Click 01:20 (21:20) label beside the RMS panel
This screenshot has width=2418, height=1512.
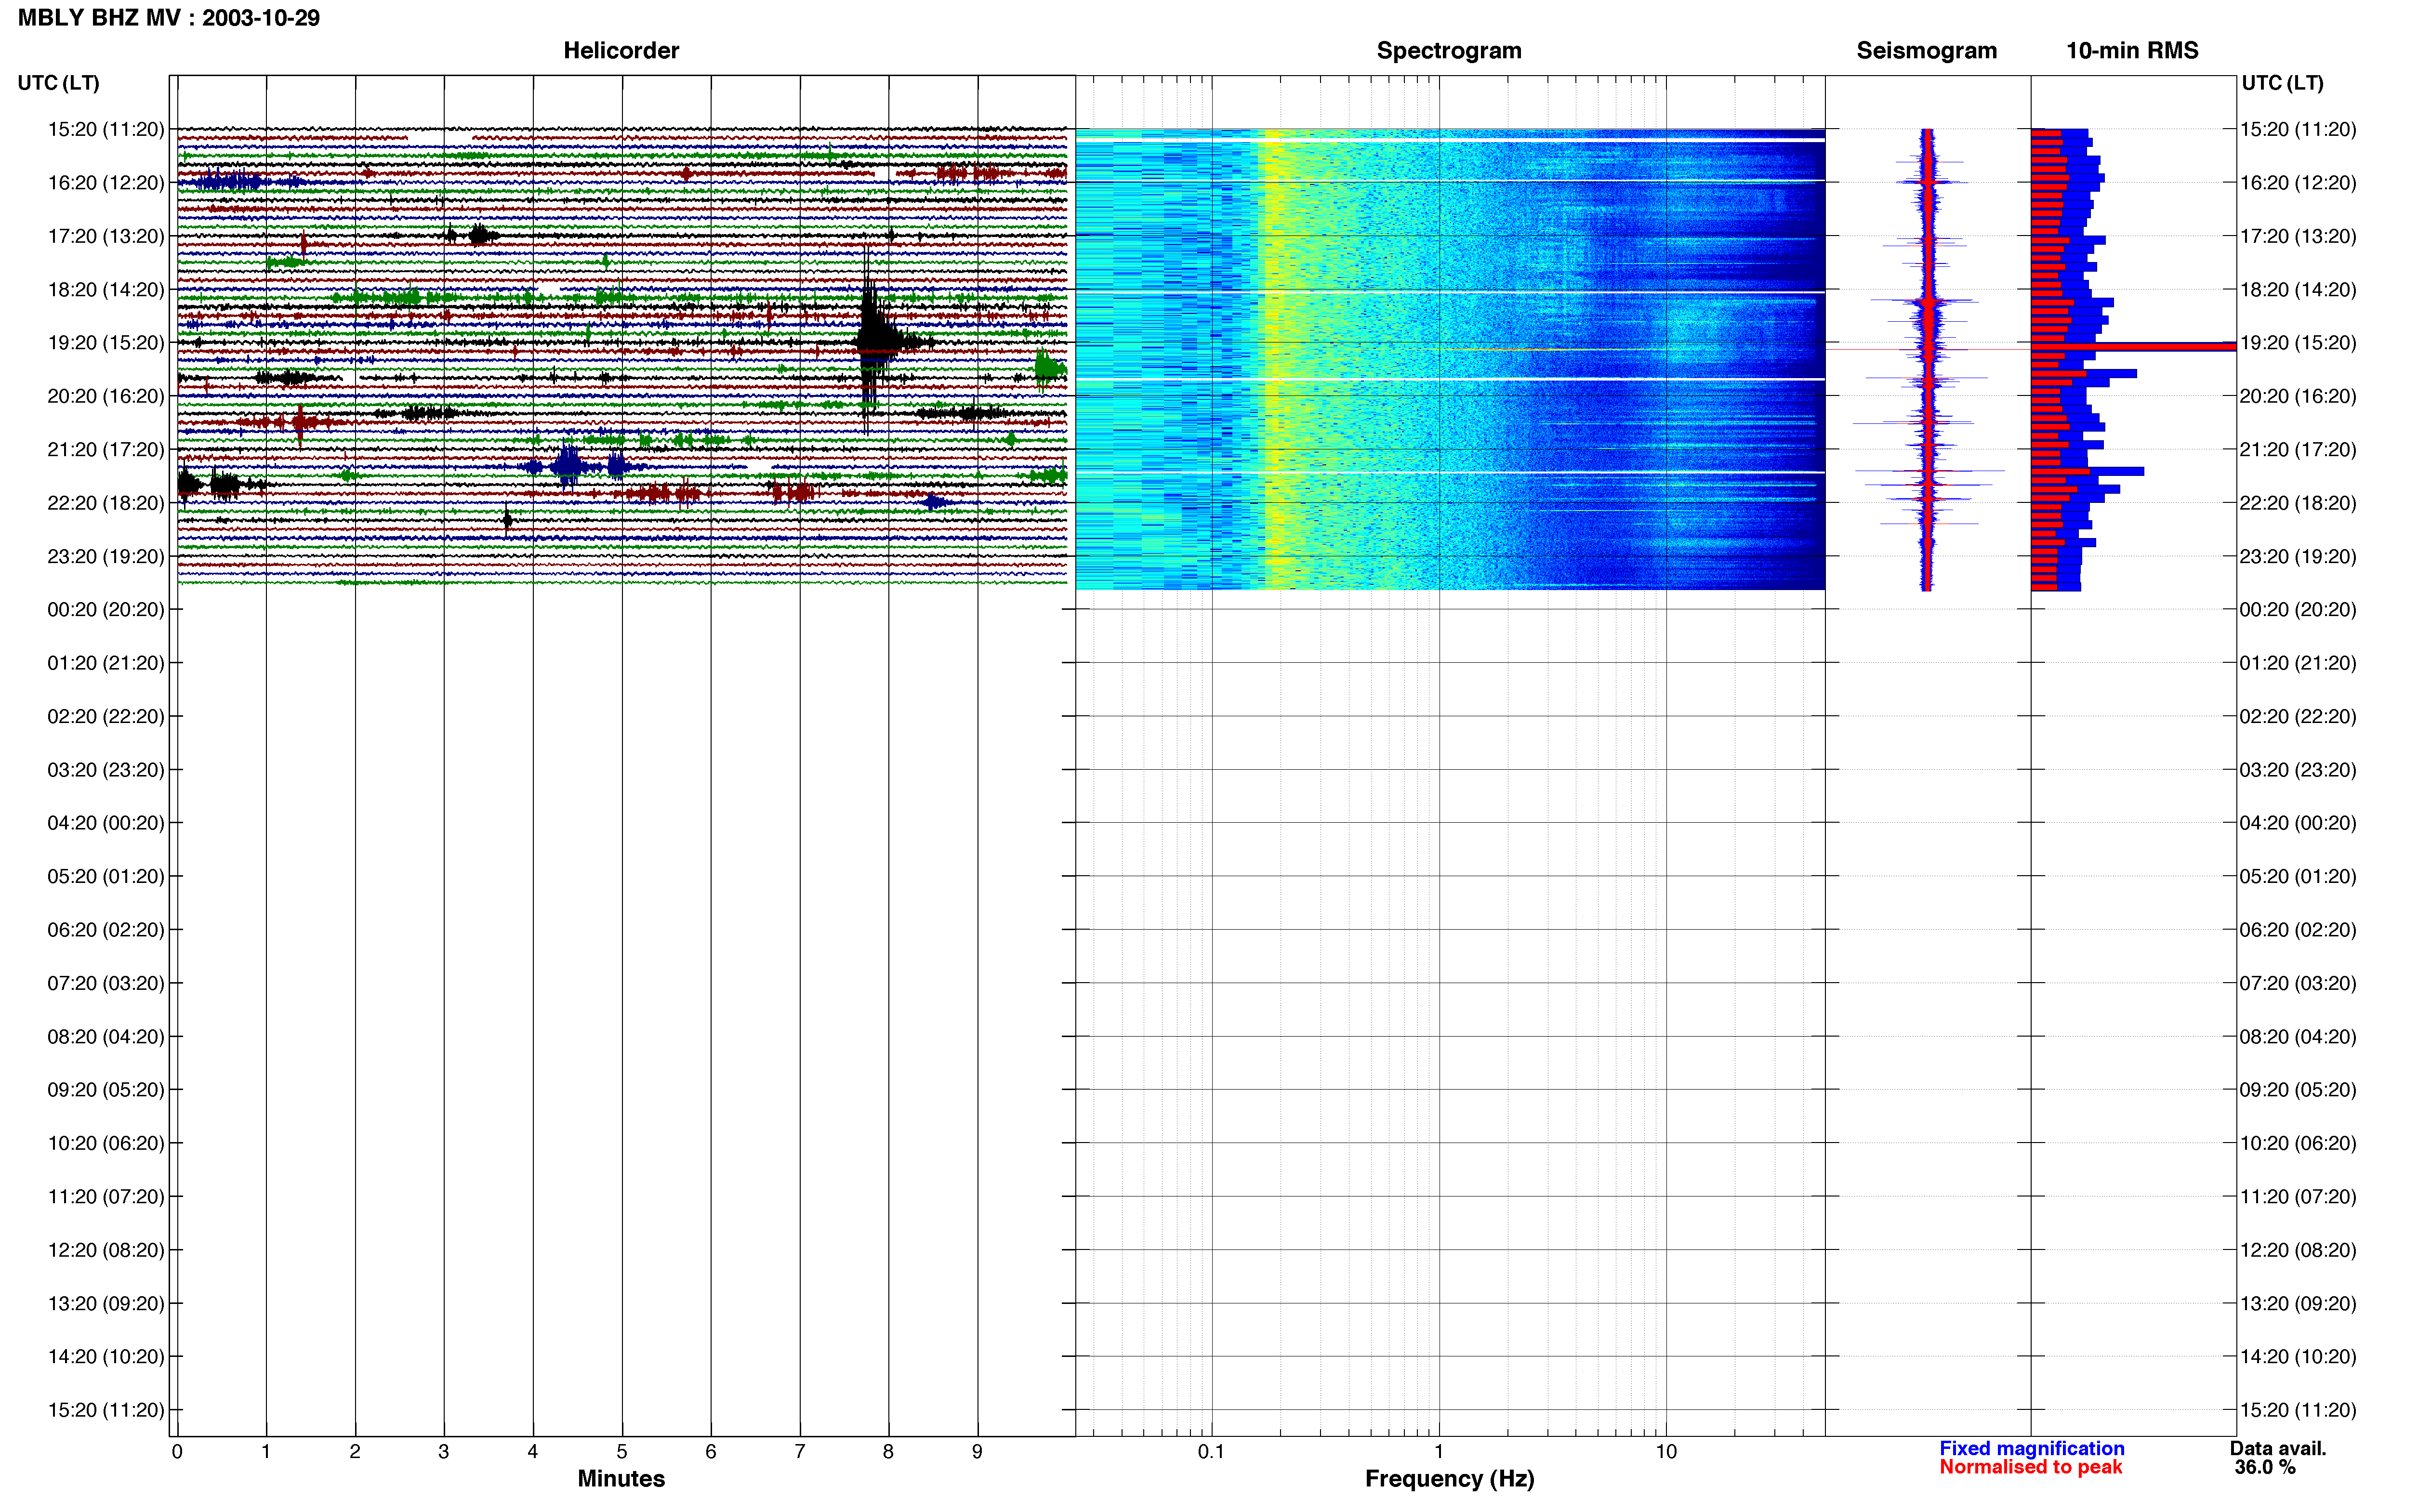tap(2298, 663)
